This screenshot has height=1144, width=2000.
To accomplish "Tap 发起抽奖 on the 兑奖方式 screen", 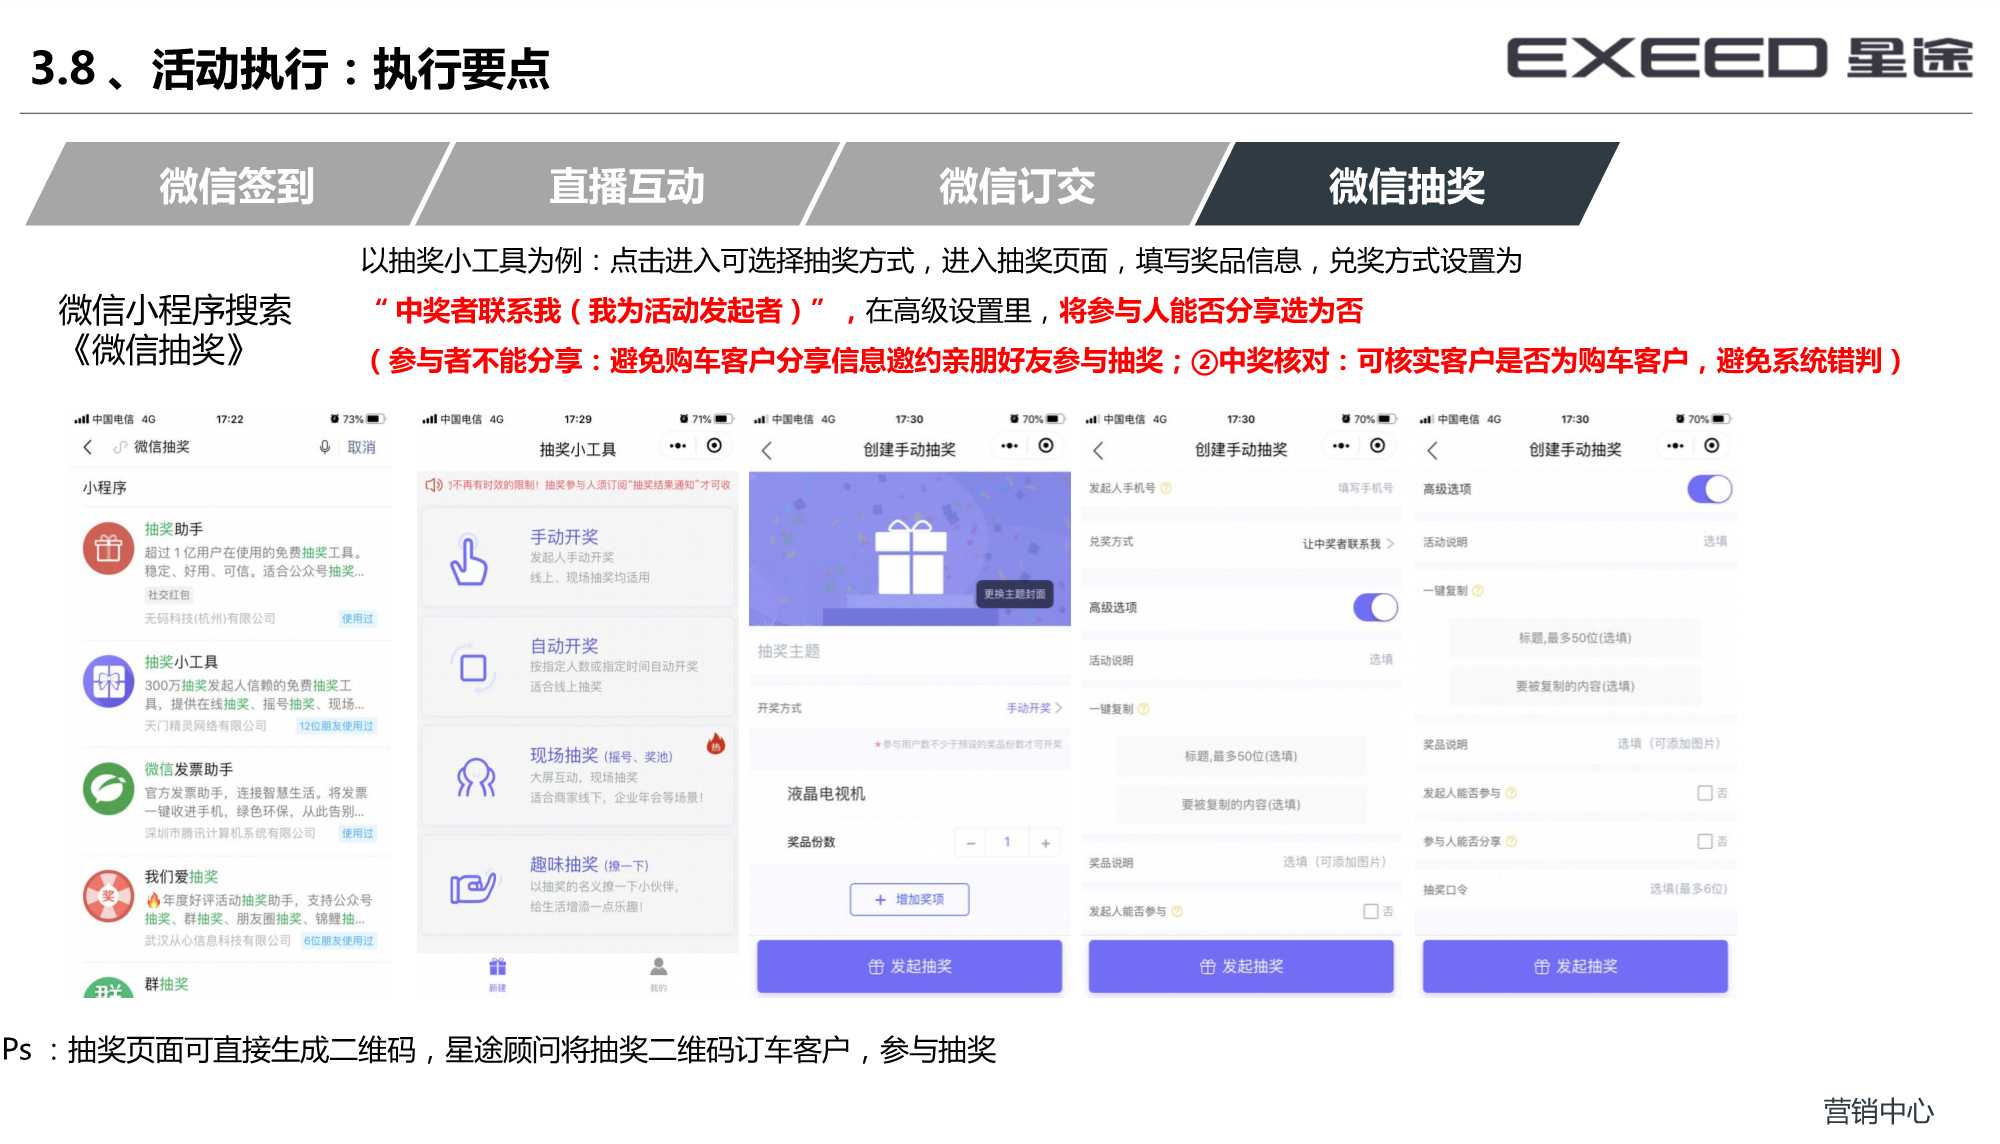I will point(1241,966).
